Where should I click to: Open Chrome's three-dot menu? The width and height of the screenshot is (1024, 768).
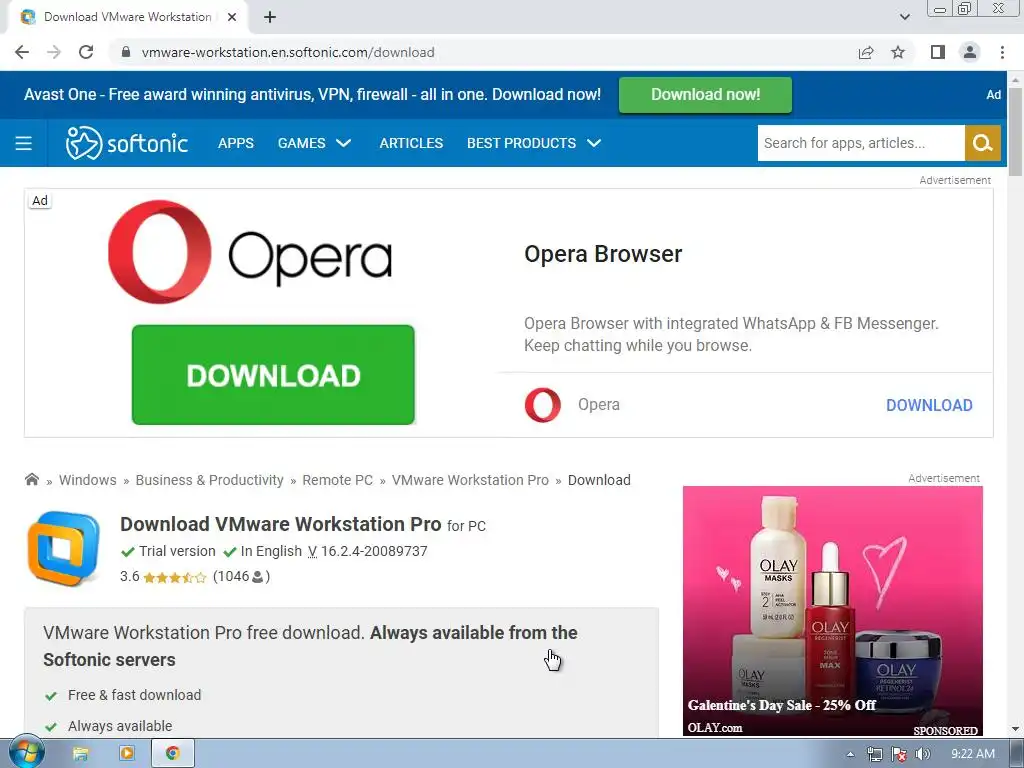point(1002,52)
